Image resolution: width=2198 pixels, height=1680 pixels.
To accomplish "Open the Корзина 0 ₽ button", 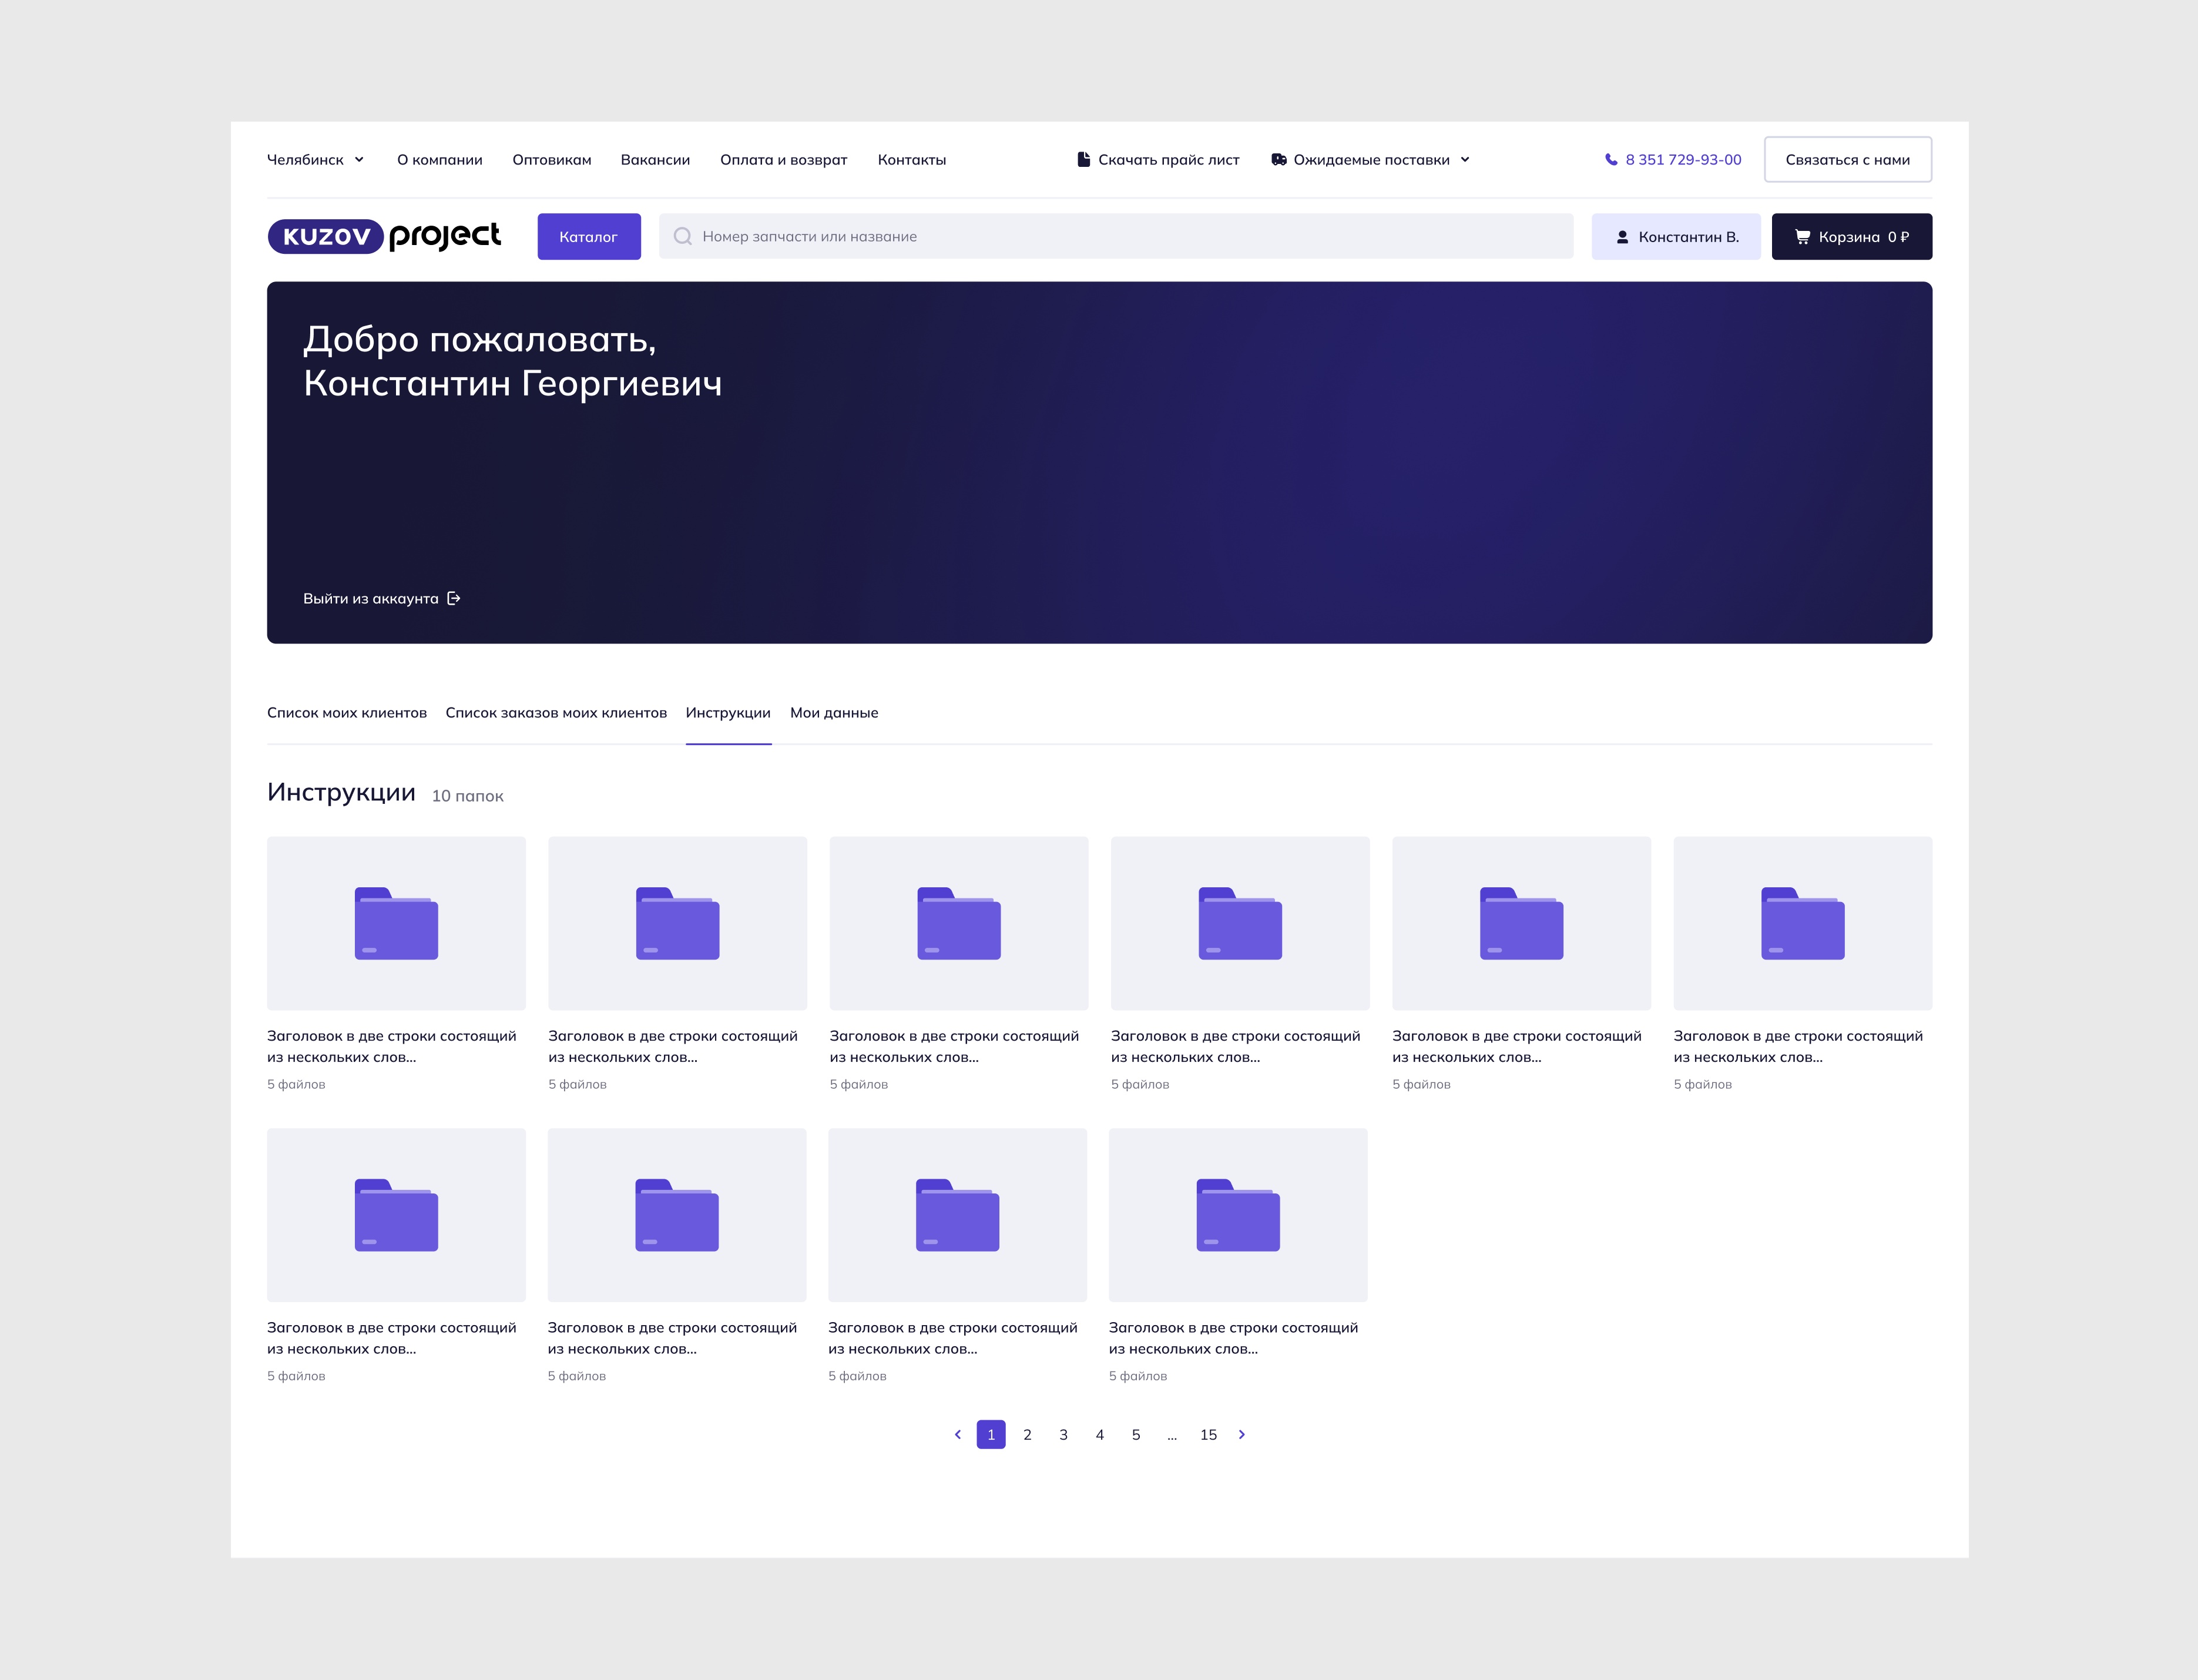I will [x=1852, y=237].
